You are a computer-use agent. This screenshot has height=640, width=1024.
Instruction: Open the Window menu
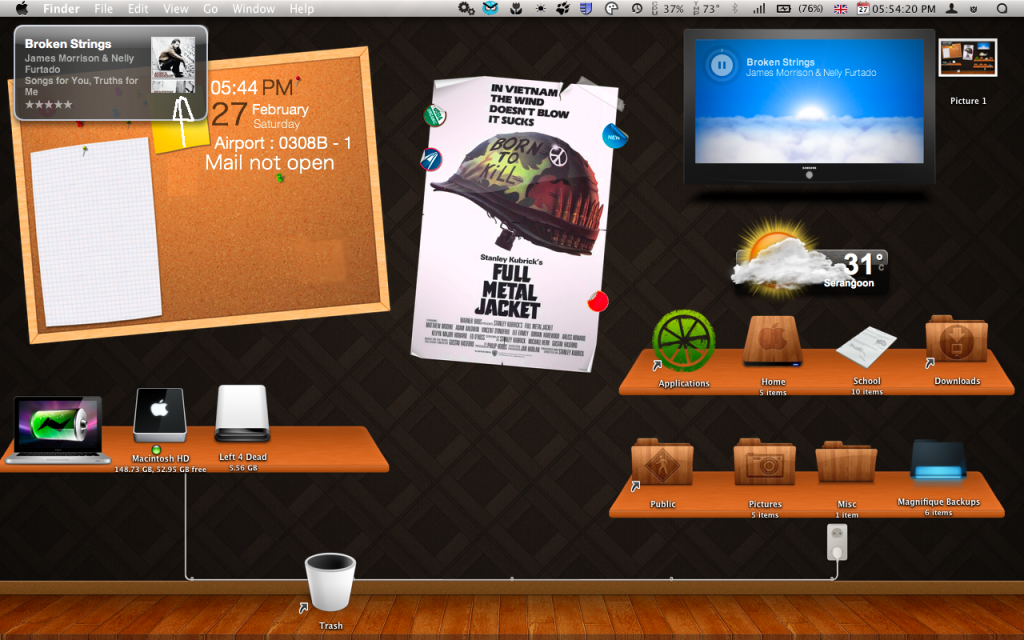click(x=253, y=8)
